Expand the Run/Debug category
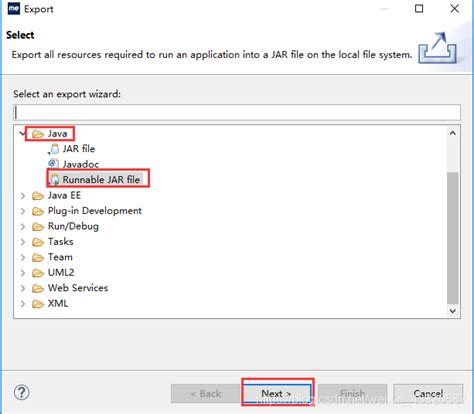The height and width of the screenshot is (414, 474). pos(23,227)
